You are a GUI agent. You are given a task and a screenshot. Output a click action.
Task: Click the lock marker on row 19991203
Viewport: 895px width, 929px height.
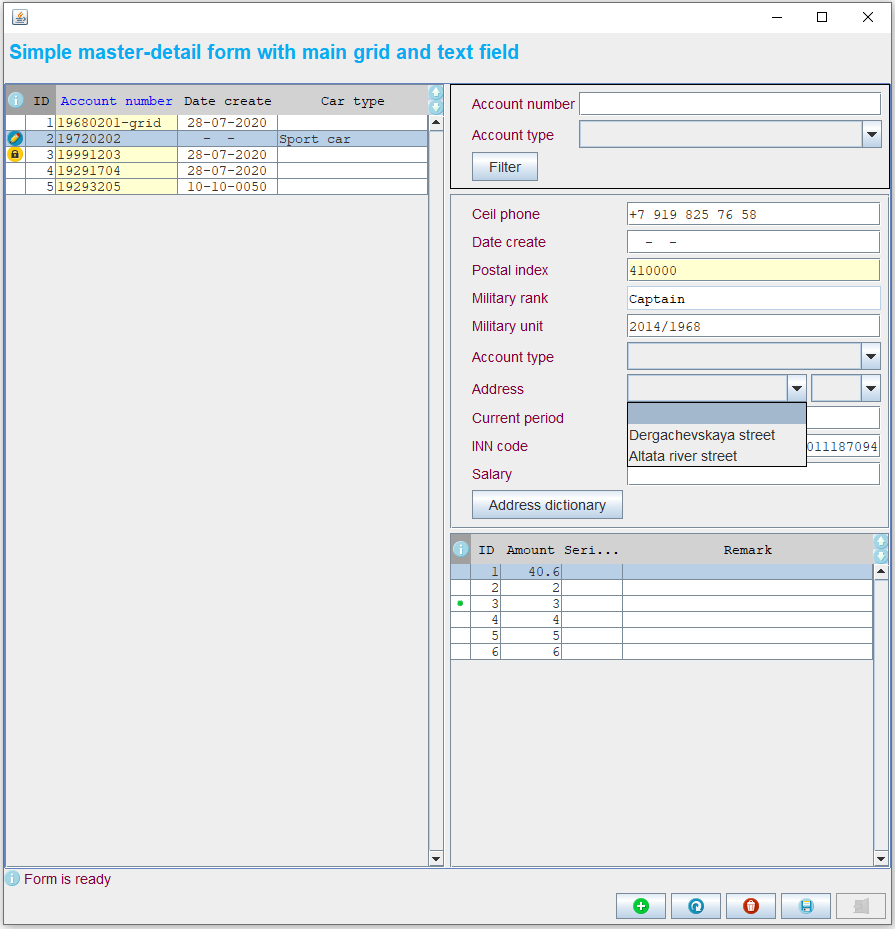[x=15, y=154]
